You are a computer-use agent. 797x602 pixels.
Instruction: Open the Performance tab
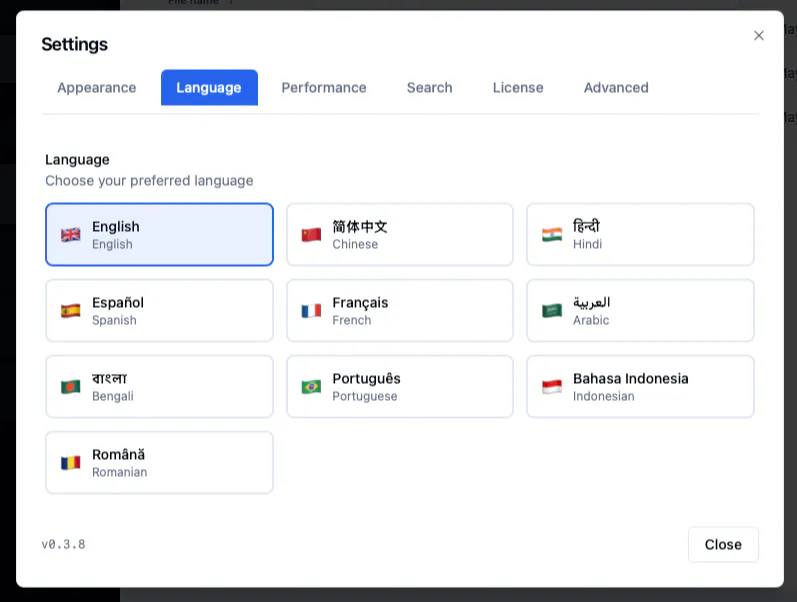[x=324, y=87]
